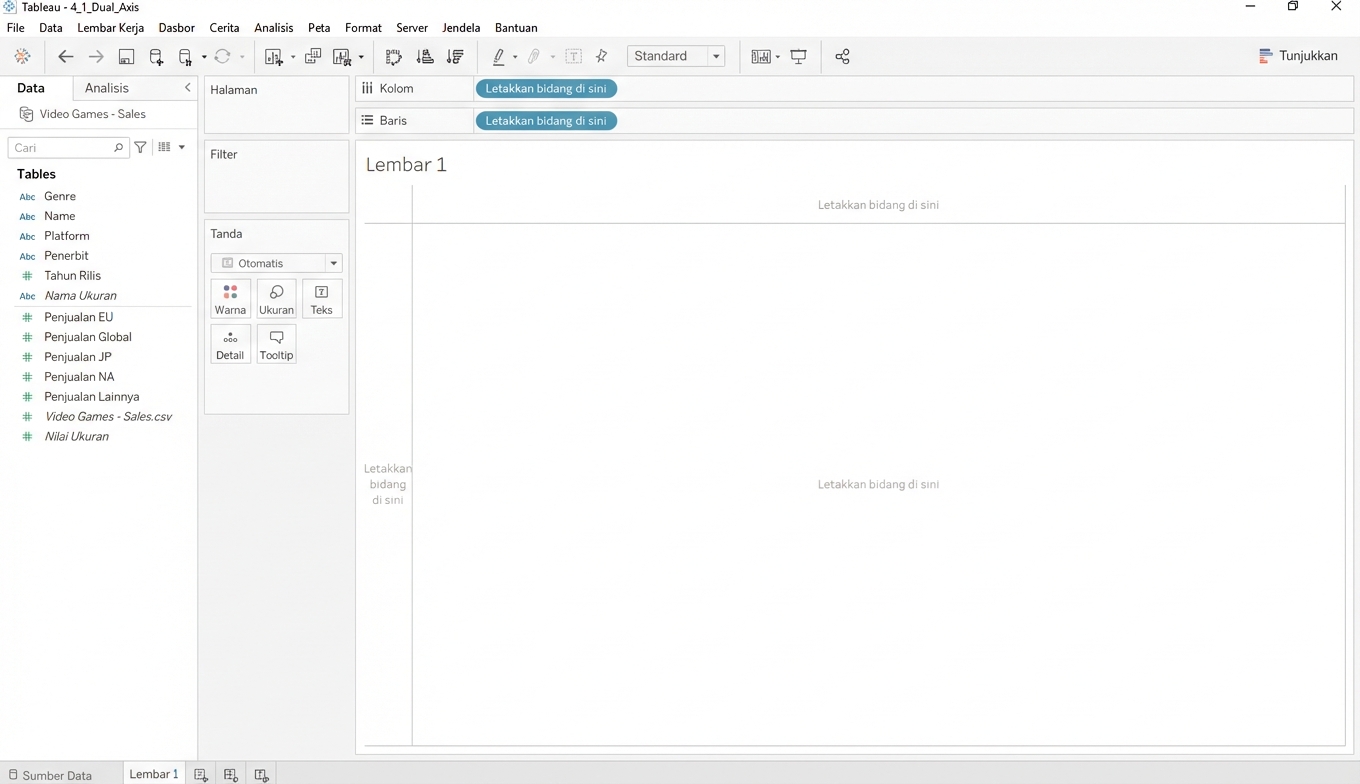Click Tunjukkan to toggle the Show Me panel
The height and width of the screenshot is (784, 1360).
[x=1298, y=56]
